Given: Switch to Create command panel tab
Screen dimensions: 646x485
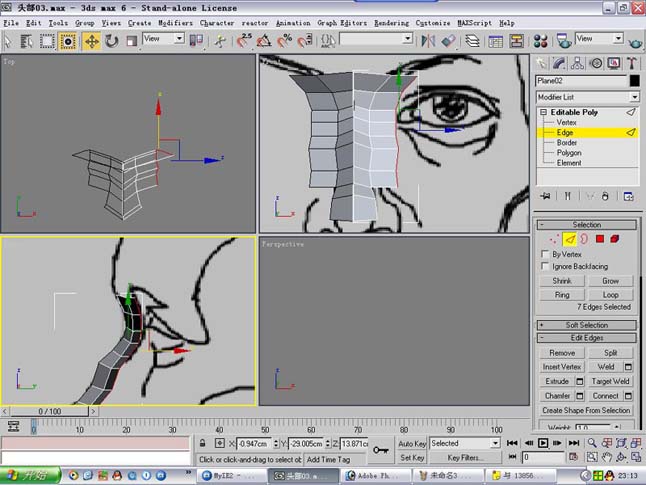Looking at the screenshot, I should point(541,63).
